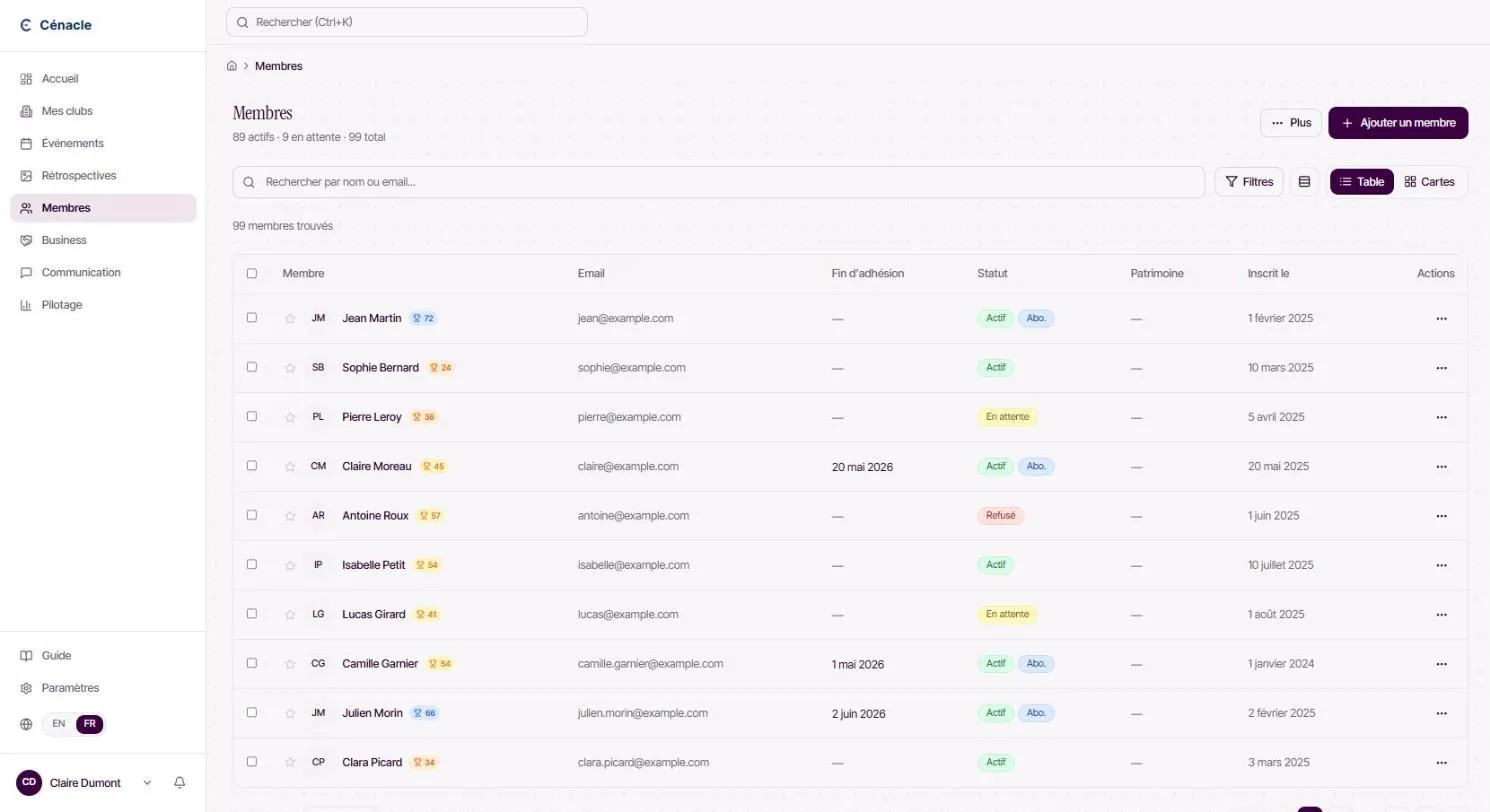Open the Plus options menu

tap(1291, 123)
